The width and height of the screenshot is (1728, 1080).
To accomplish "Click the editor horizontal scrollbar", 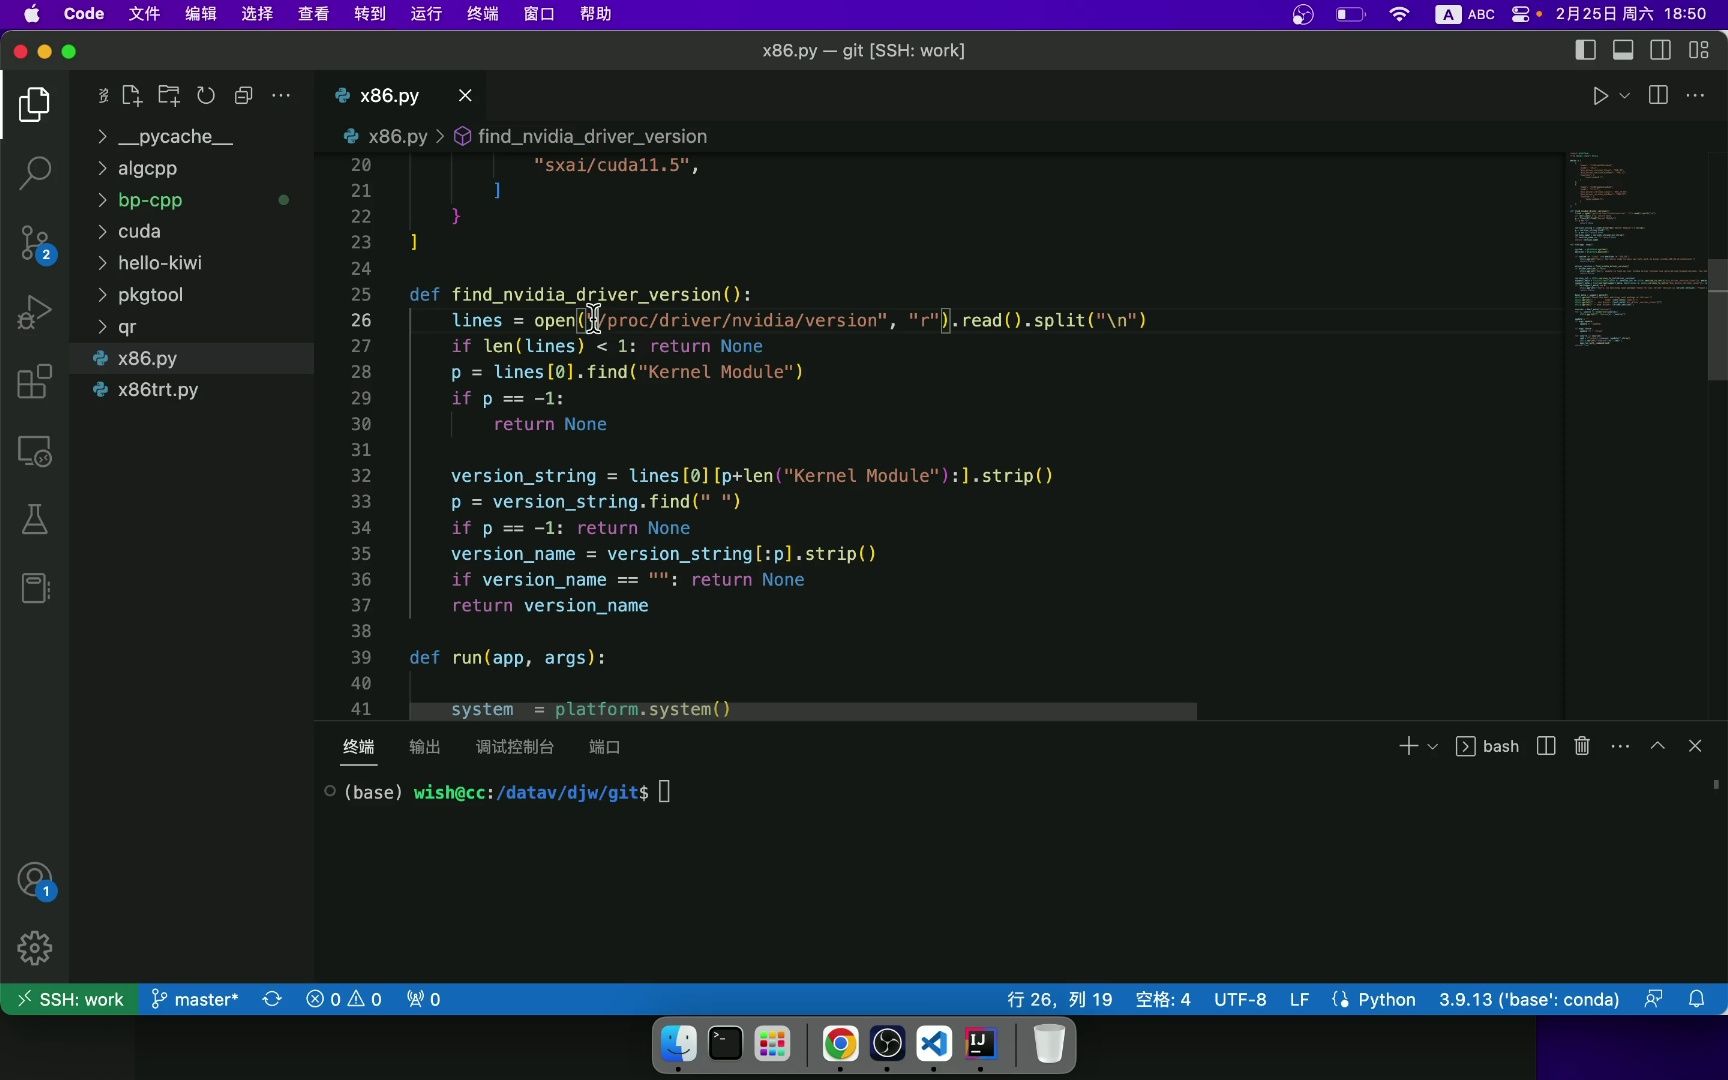I will [x=803, y=711].
